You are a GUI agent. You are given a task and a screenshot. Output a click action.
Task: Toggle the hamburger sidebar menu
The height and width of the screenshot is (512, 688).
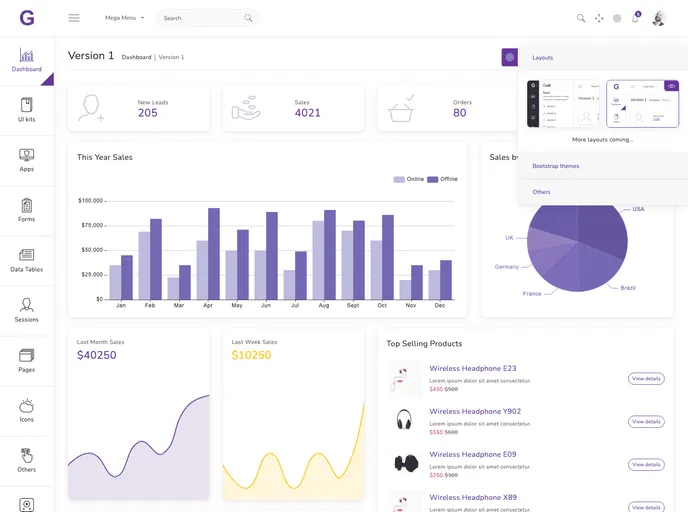(x=74, y=18)
